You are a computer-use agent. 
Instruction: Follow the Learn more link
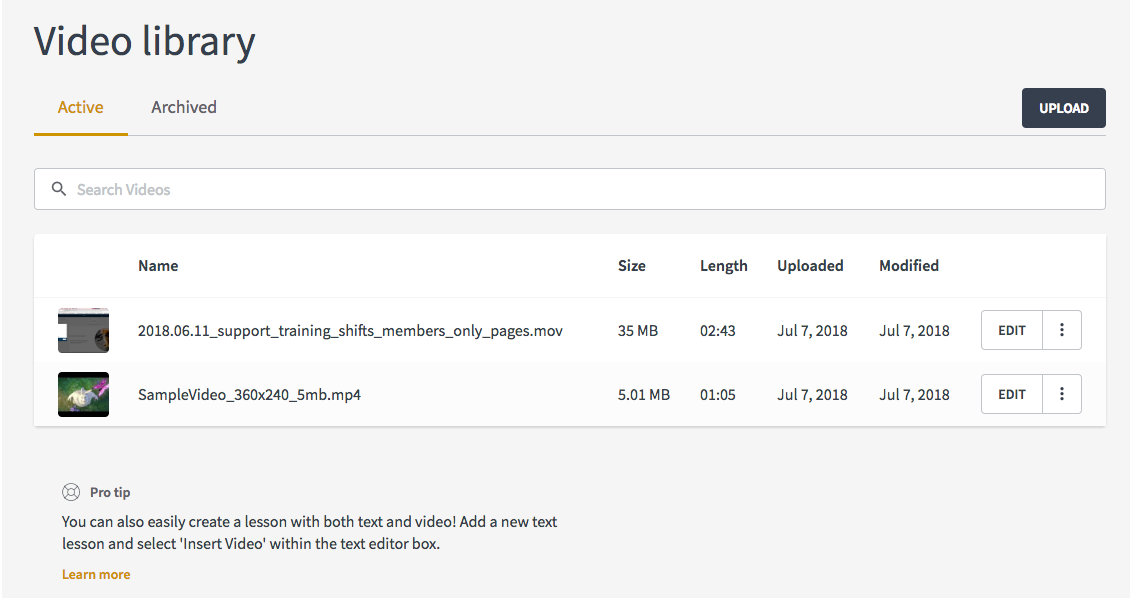[x=96, y=574]
